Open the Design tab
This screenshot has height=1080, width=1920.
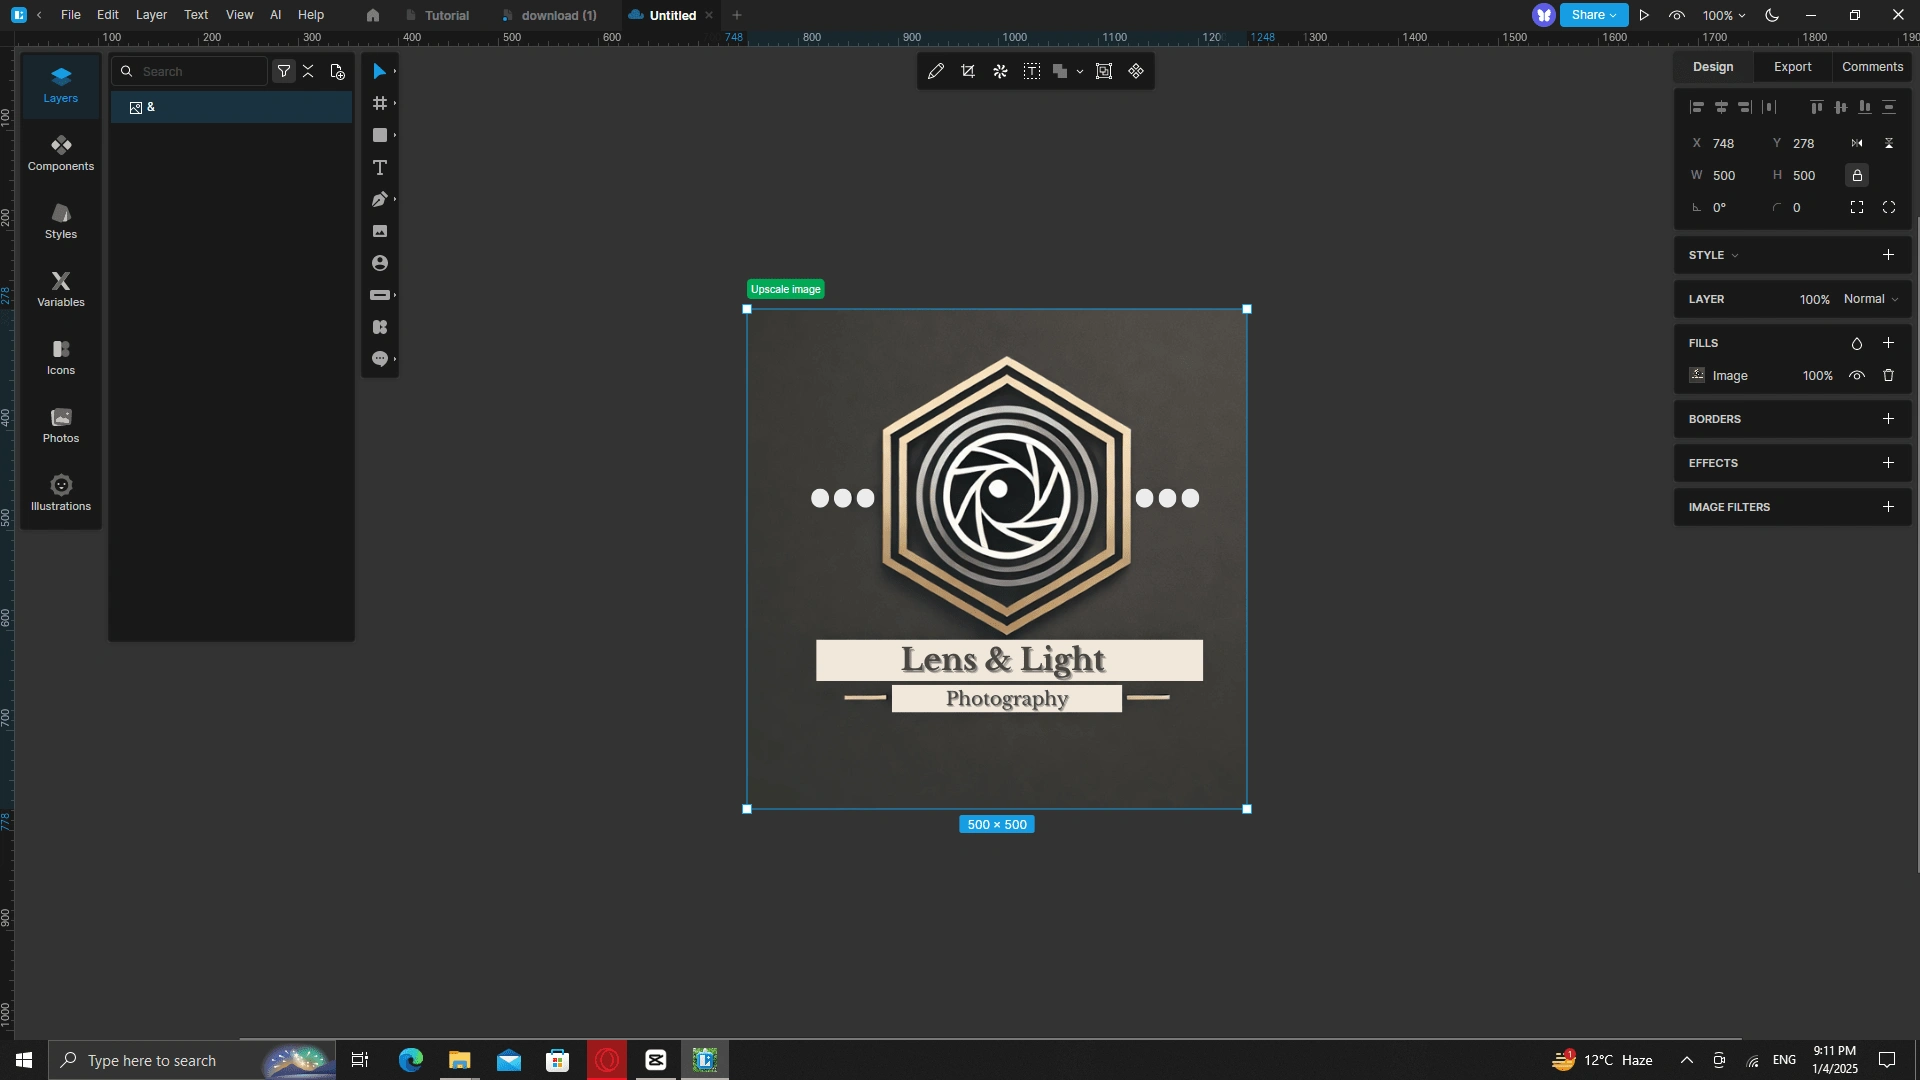[x=1712, y=66]
